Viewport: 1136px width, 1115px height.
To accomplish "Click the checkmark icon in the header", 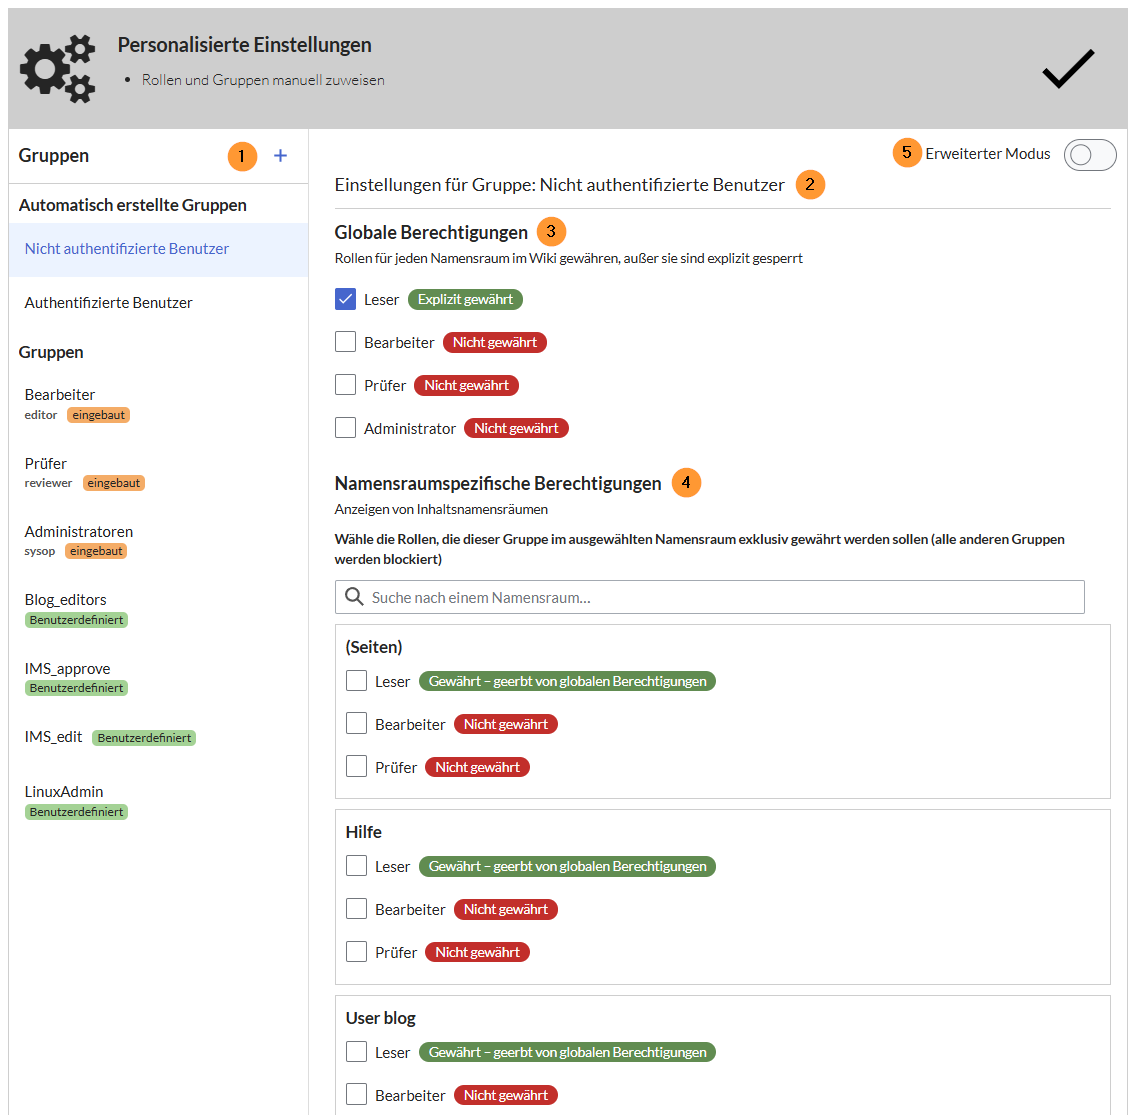I will click(1068, 69).
